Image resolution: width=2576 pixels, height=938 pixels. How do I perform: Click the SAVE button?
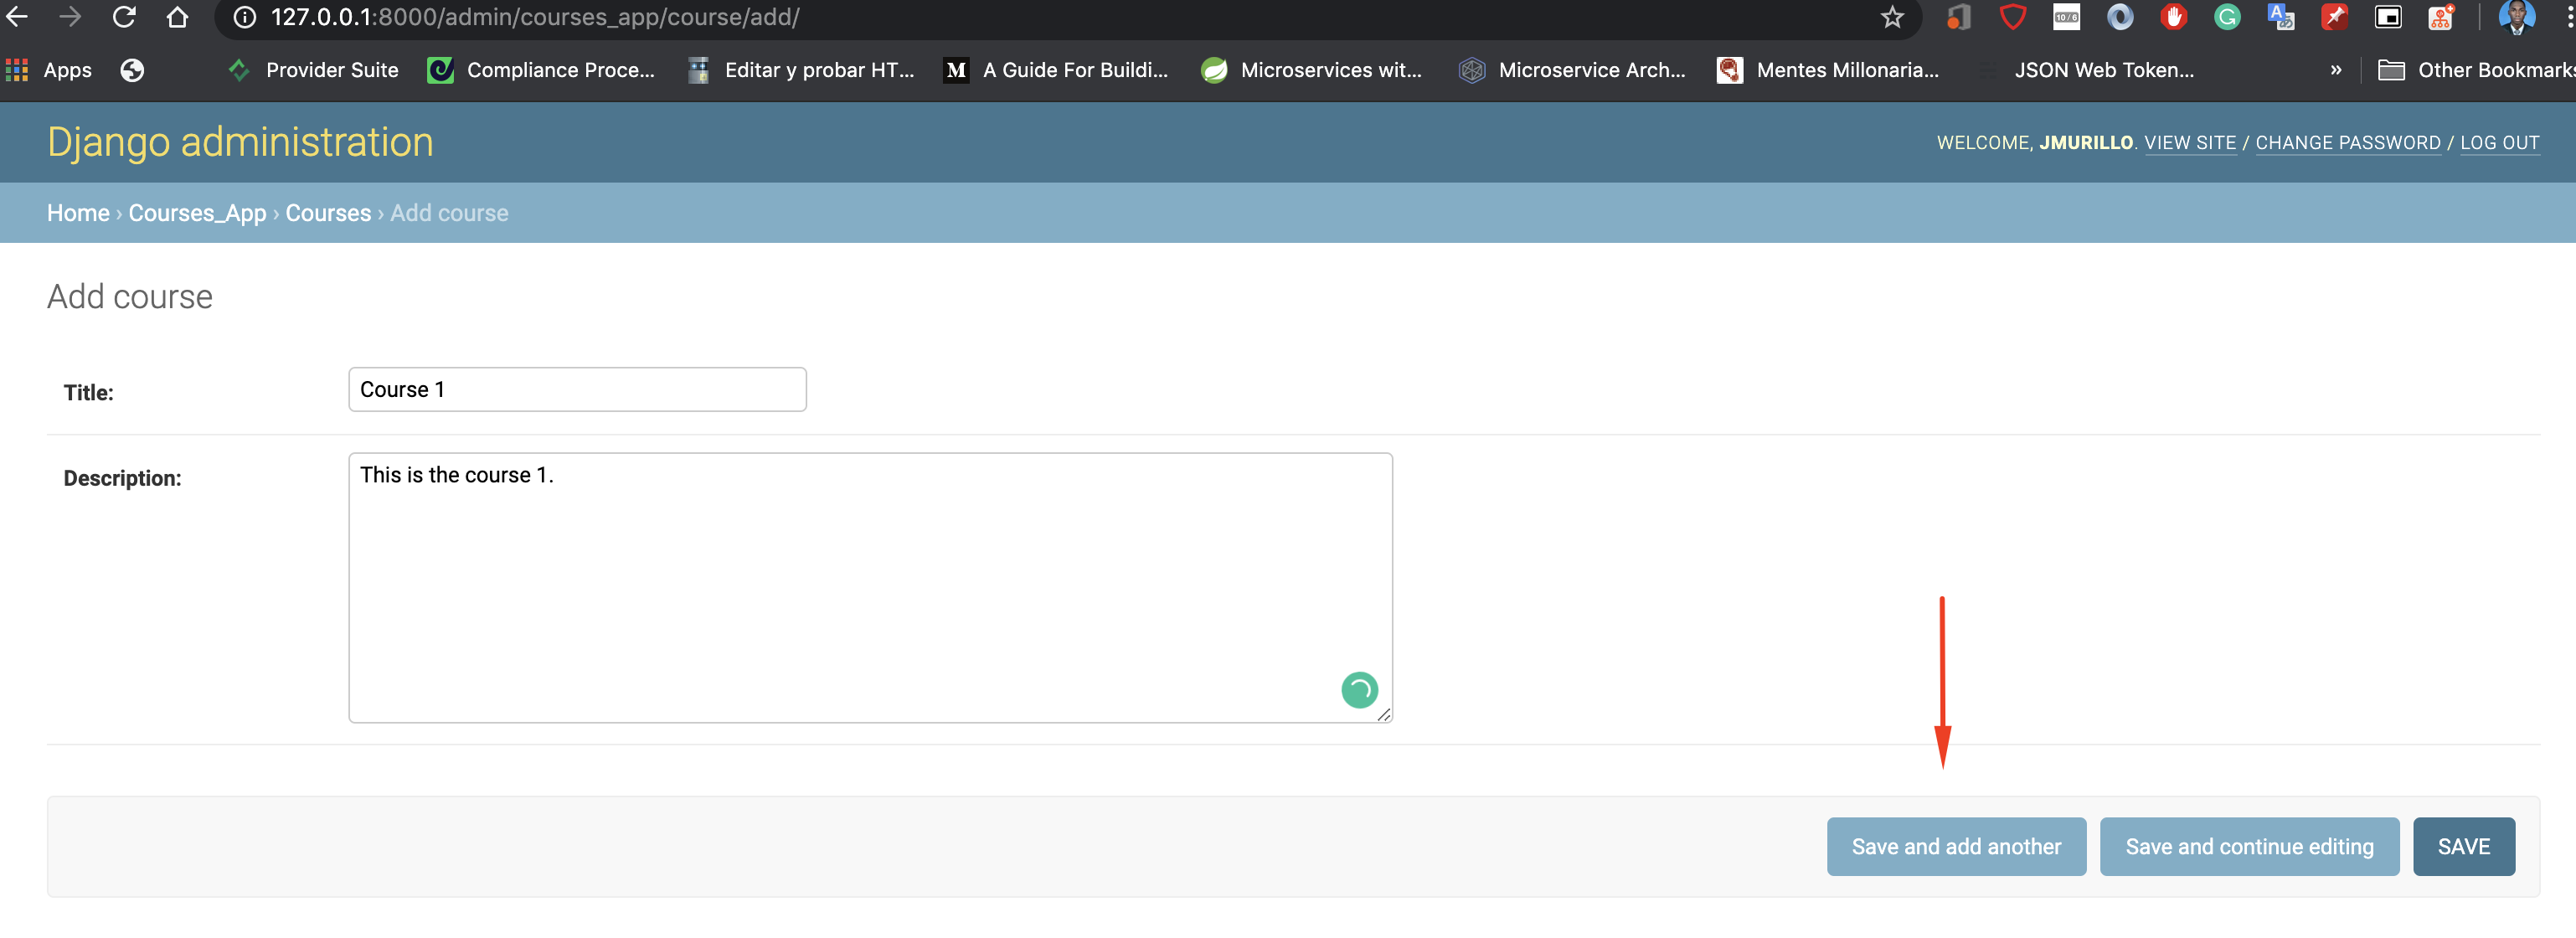pos(2464,846)
